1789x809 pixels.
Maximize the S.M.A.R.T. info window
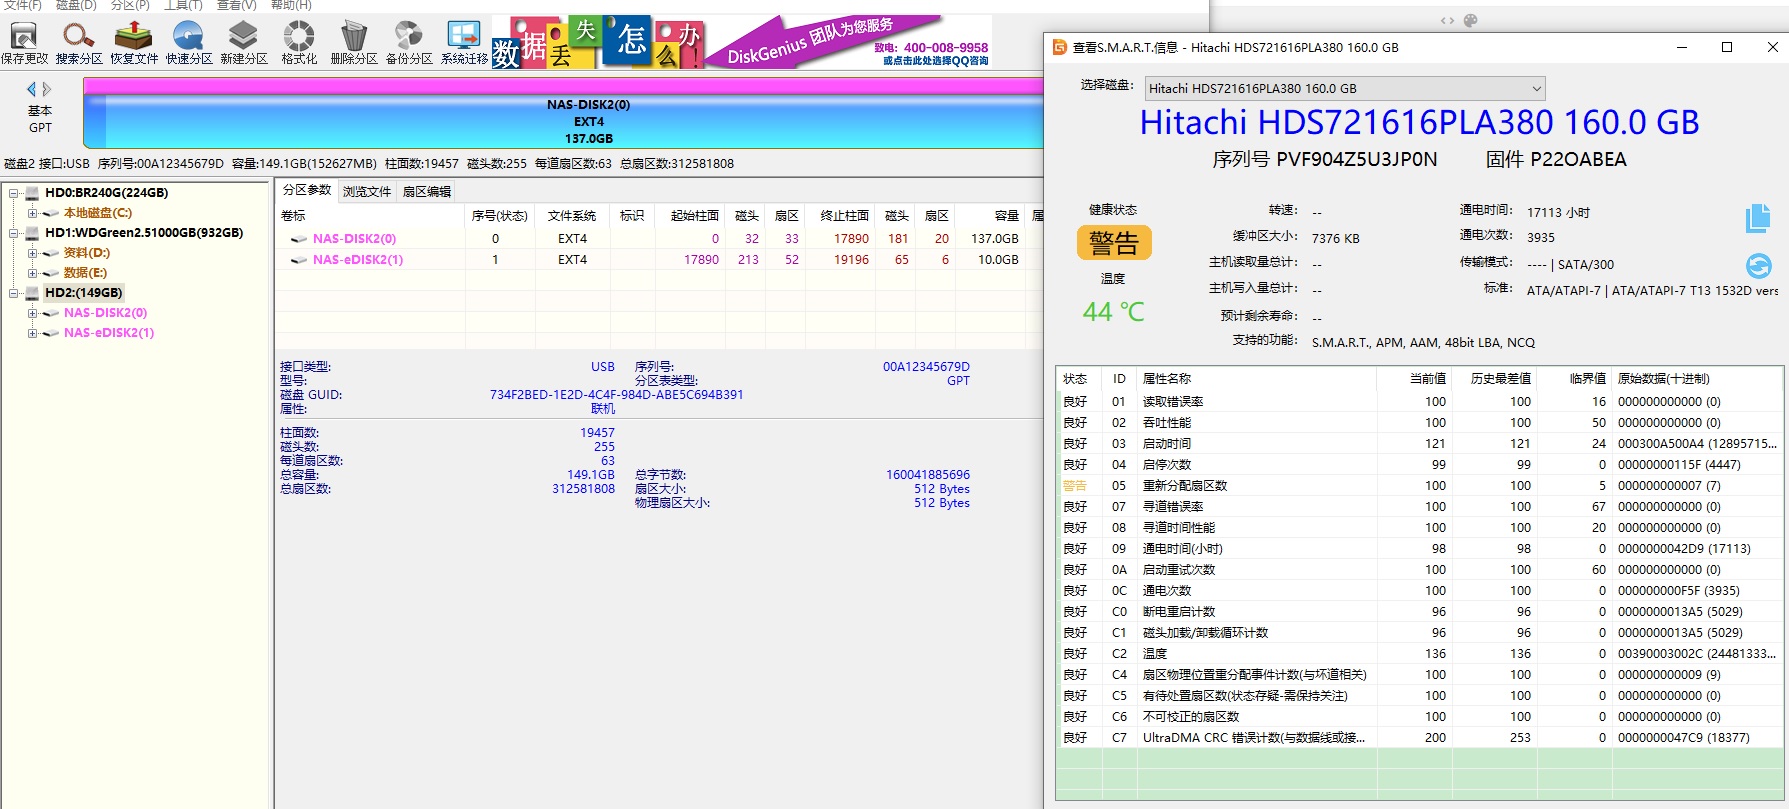pyautogui.click(x=1727, y=47)
